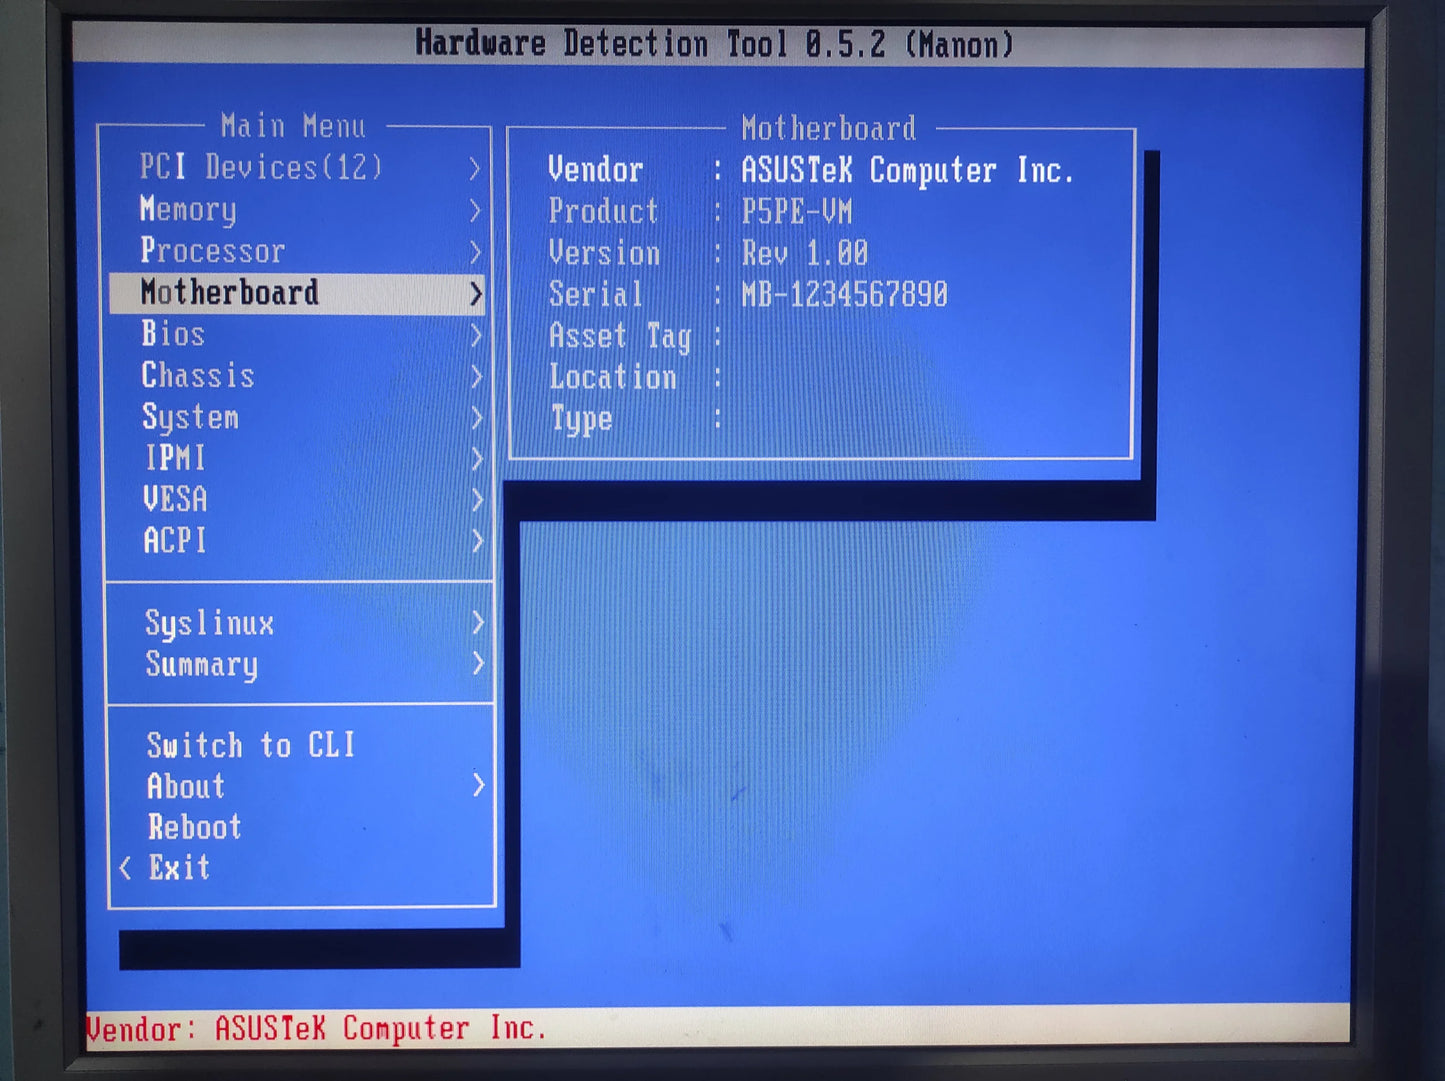Click the Hardware Detection Tool title bar
The image size is (1445, 1081).
[716, 44]
